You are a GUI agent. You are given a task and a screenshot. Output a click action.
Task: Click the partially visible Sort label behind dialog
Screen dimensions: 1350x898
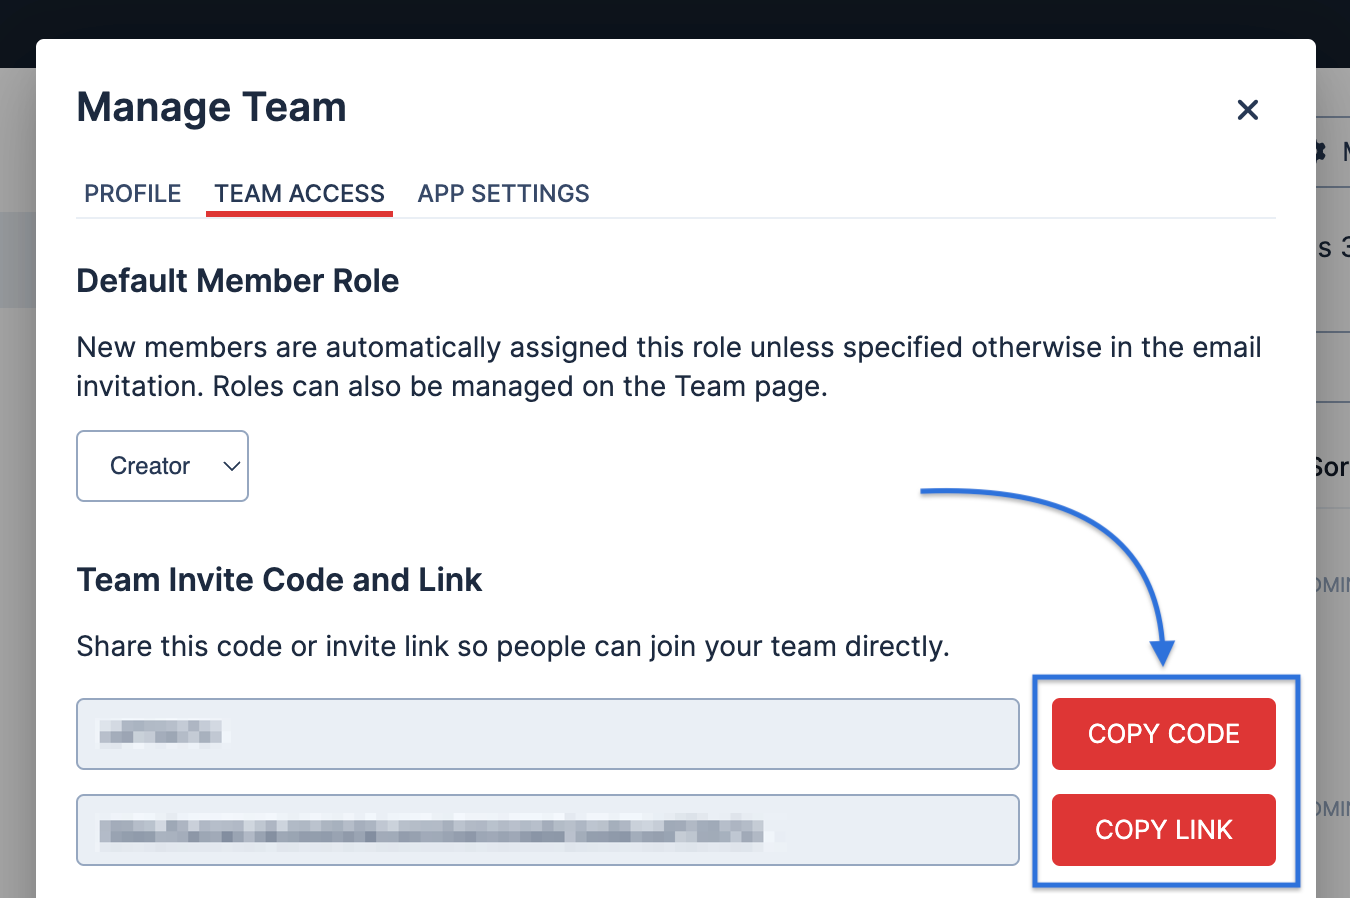pyautogui.click(x=1331, y=467)
